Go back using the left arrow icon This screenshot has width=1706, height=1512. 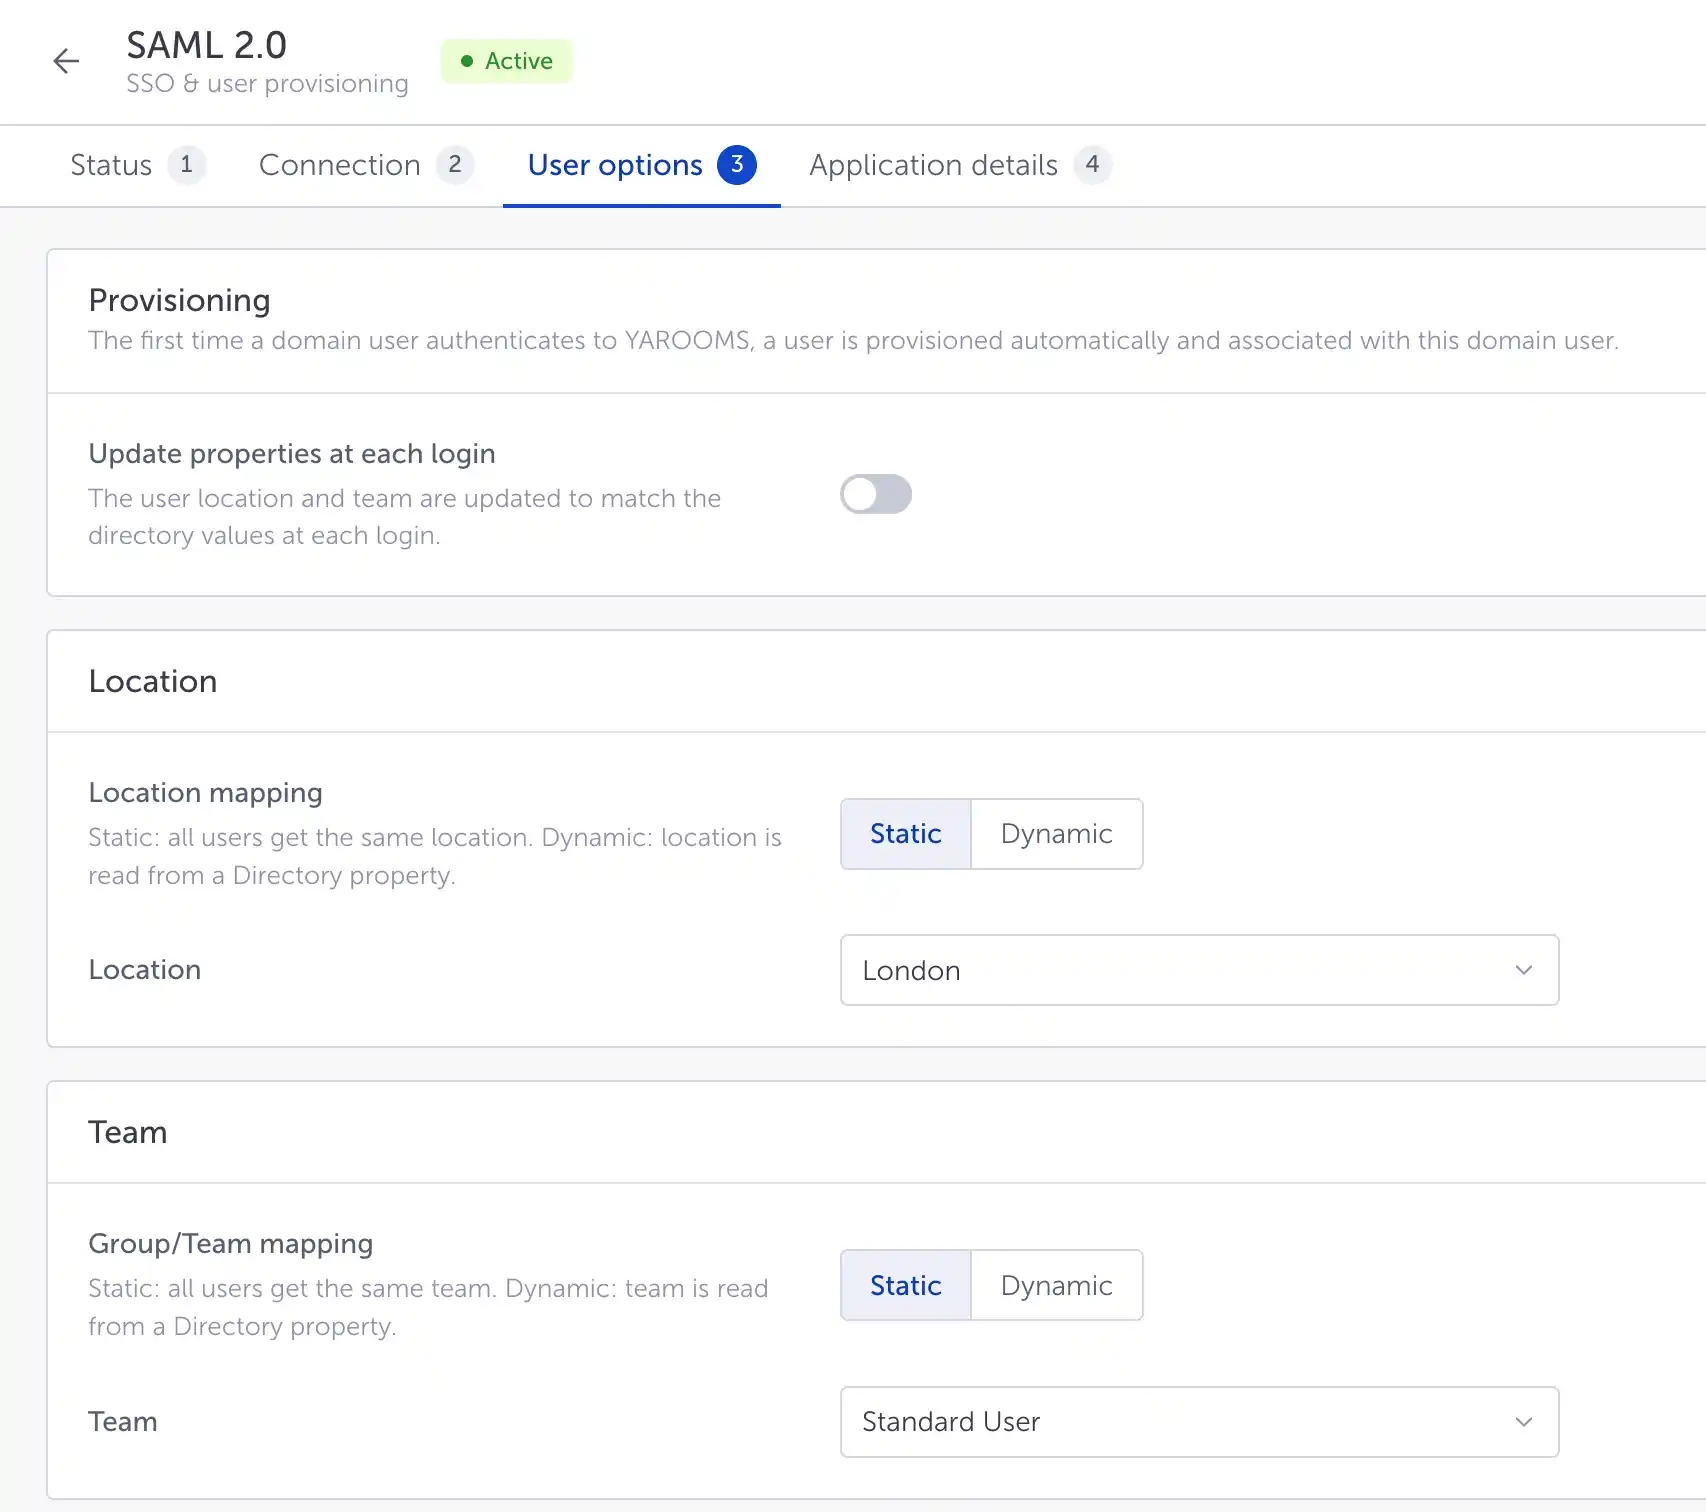[x=66, y=61]
